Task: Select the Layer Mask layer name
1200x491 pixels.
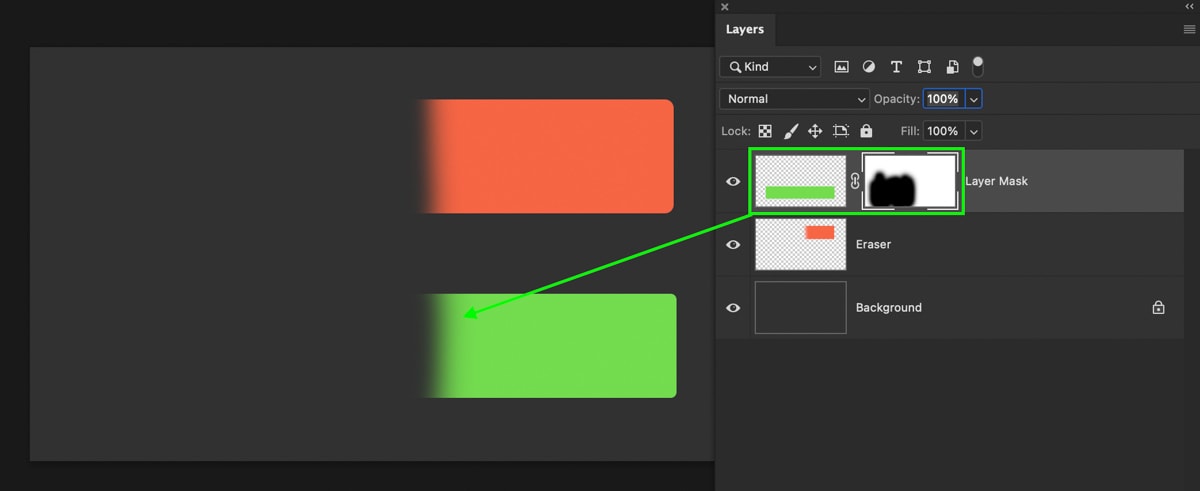Action: pos(997,182)
